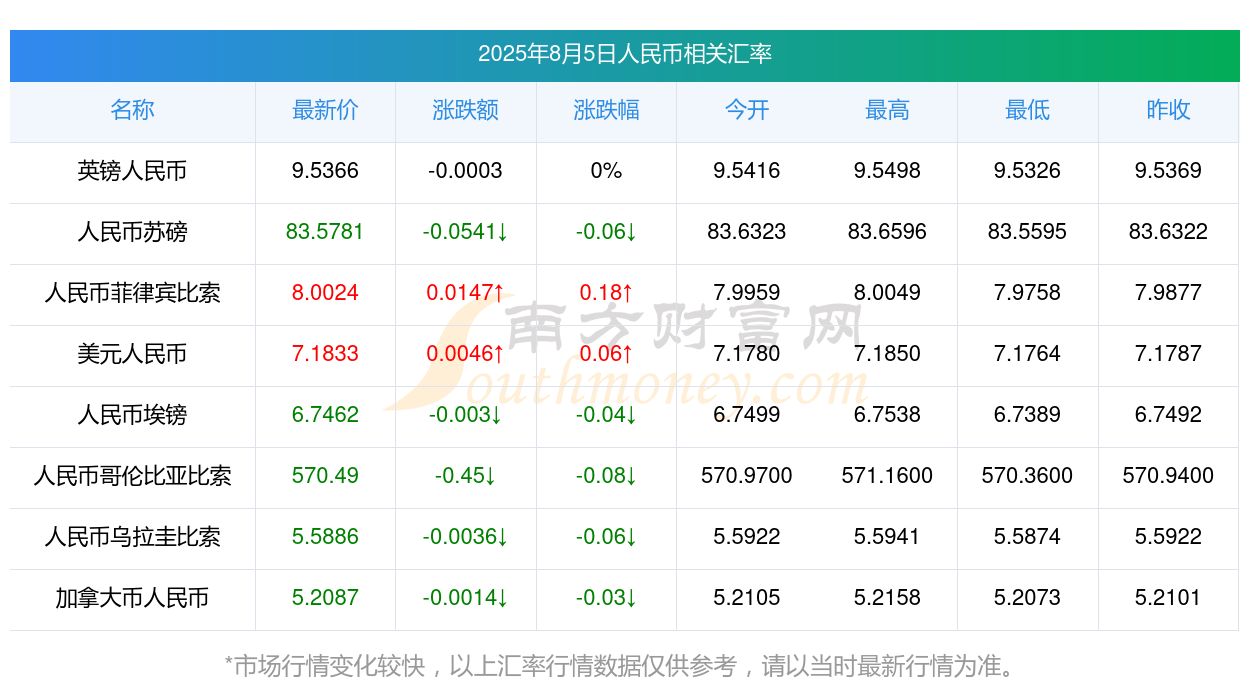This screenshot has width=1250, height=698.
Task: Click green latest price 6.7462
Action: (x=325, y=415)
